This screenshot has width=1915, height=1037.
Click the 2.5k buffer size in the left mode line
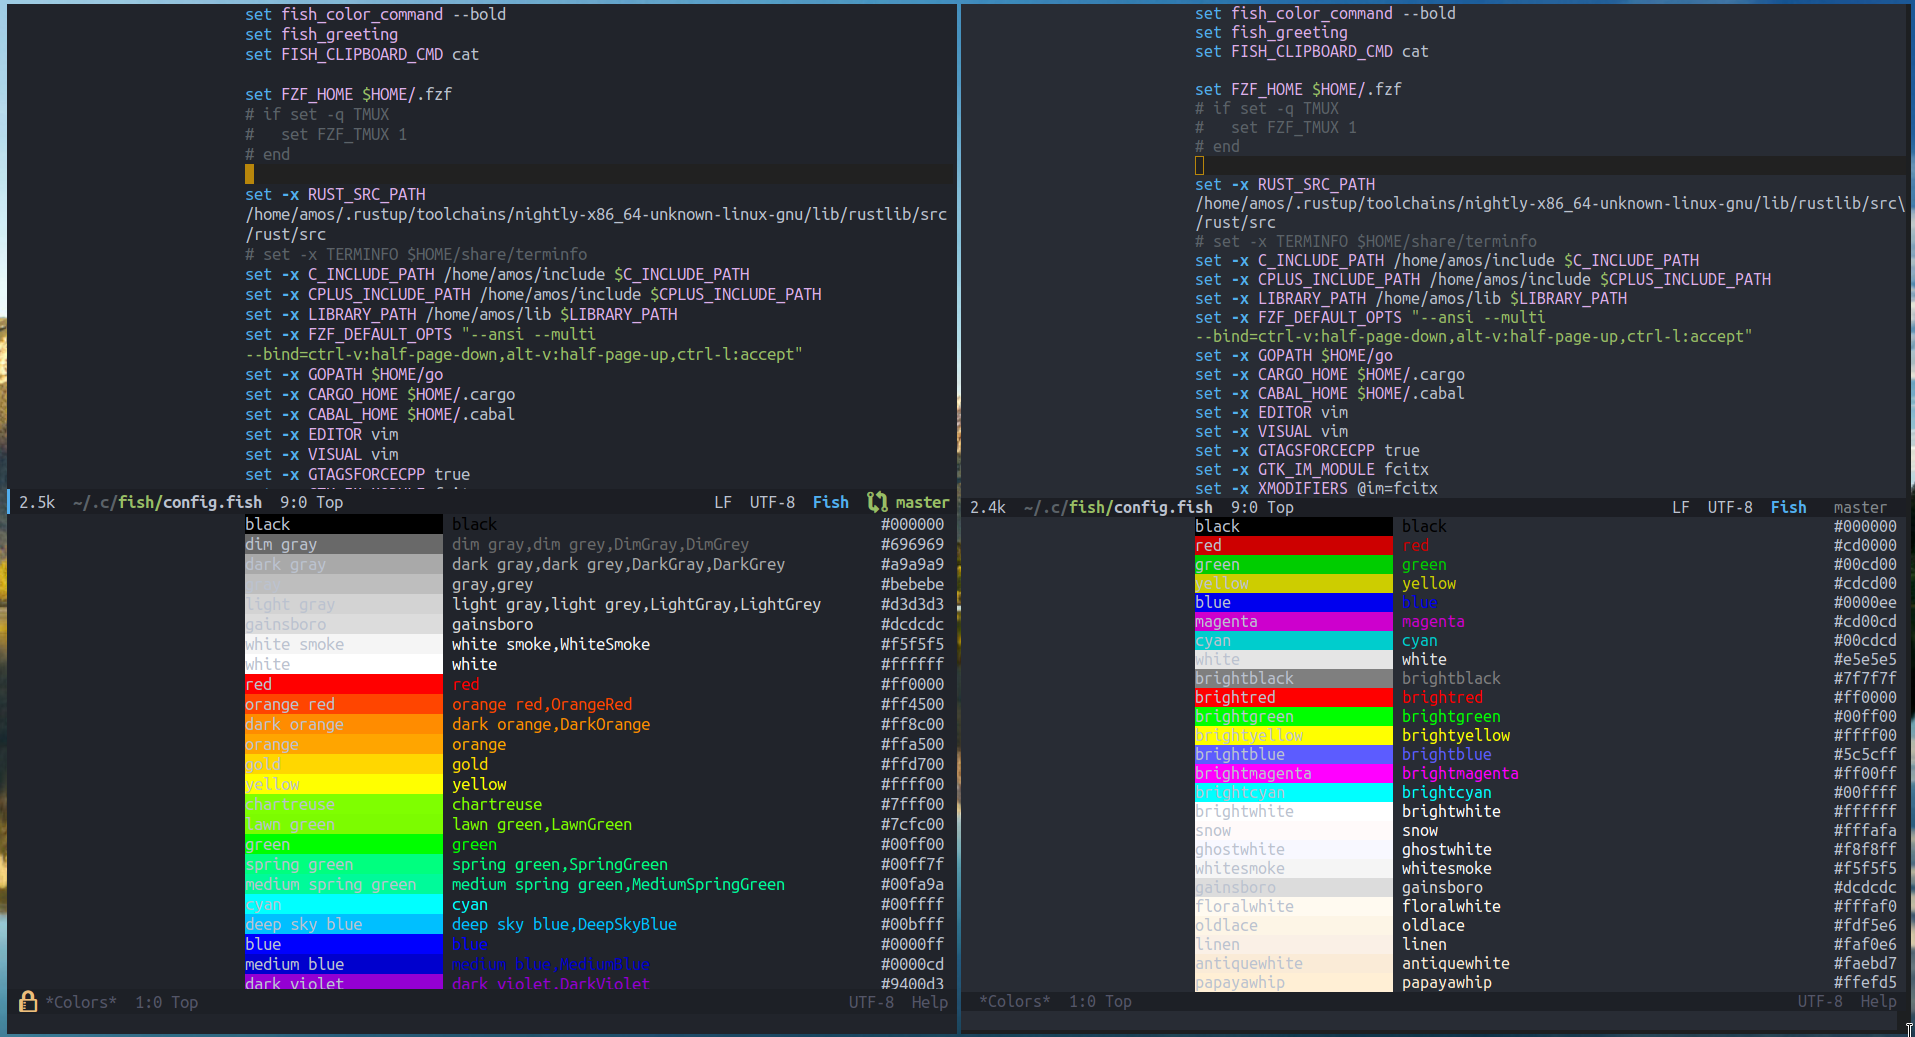coord(37,502)
